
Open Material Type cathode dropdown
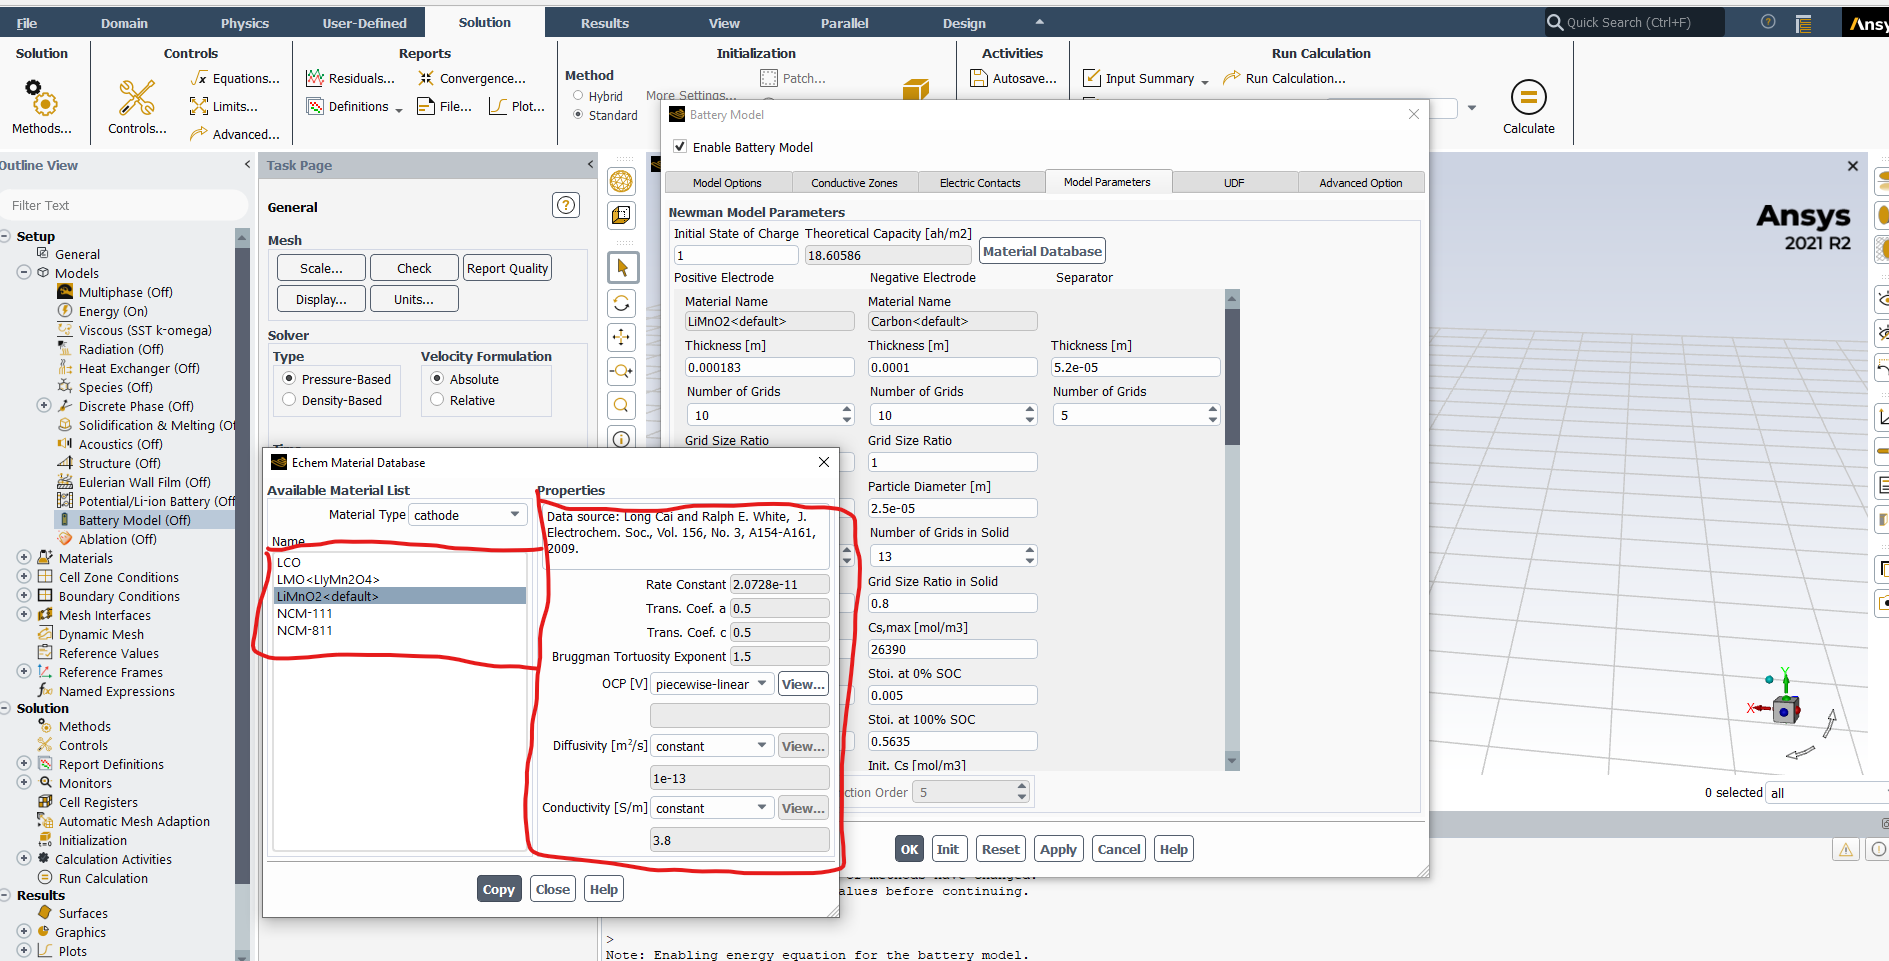click(468, 515)
